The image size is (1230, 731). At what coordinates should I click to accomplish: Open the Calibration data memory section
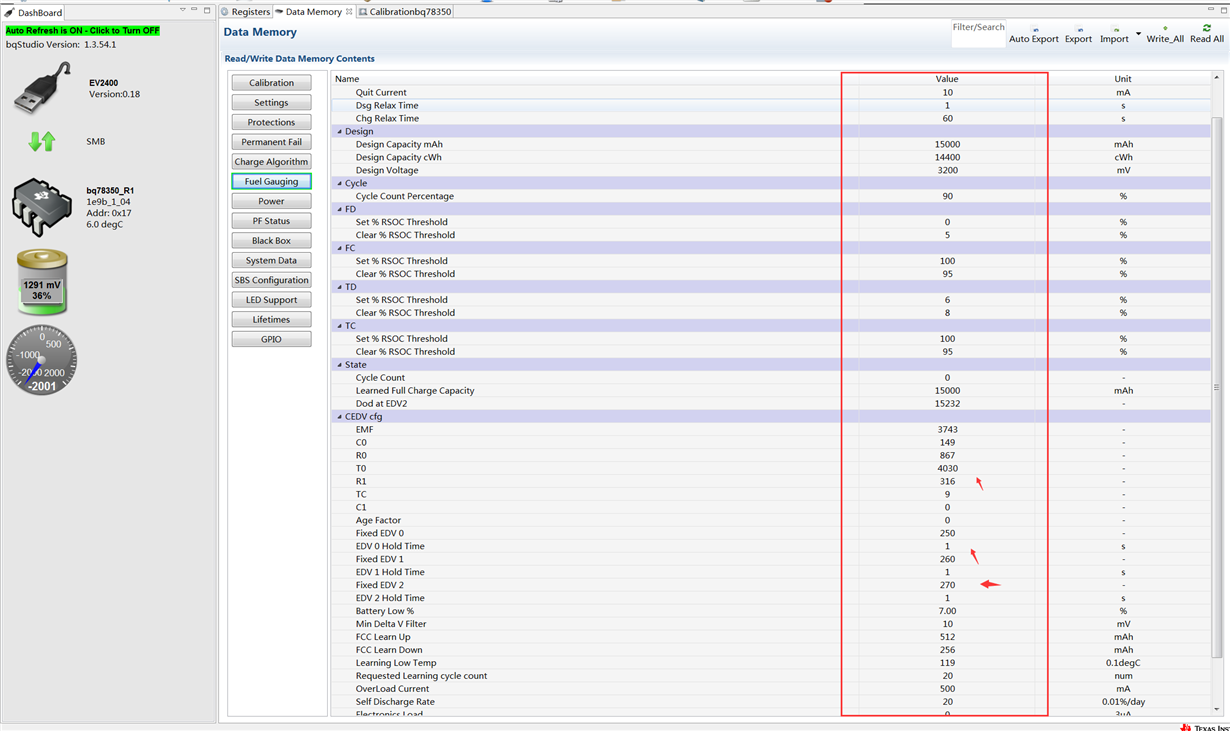click(x=271, y=83)
